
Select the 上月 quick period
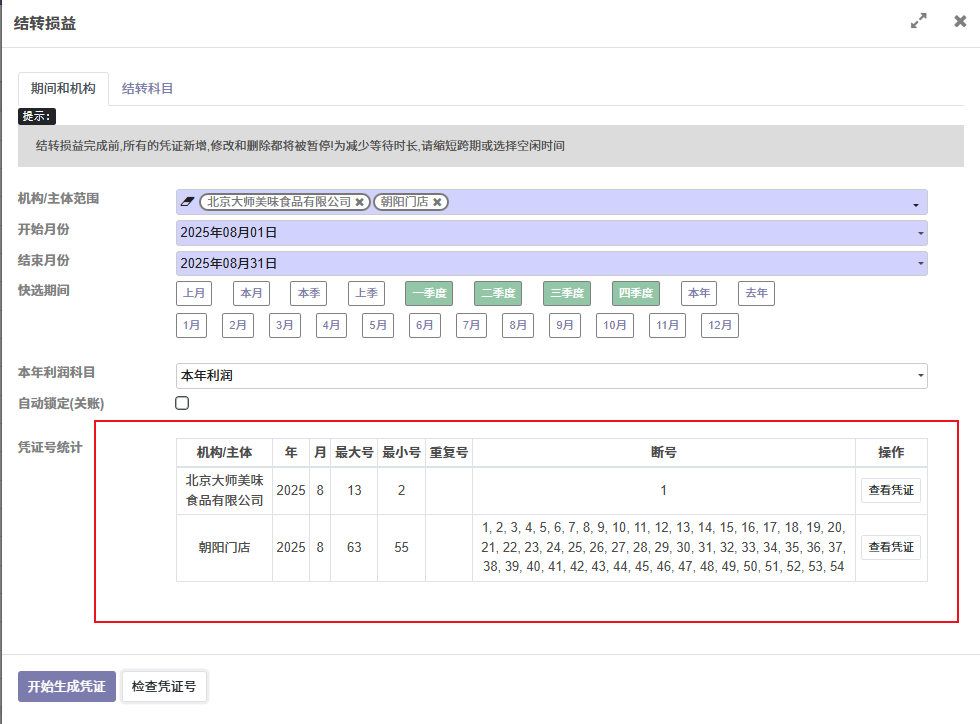tap(194, 294)
